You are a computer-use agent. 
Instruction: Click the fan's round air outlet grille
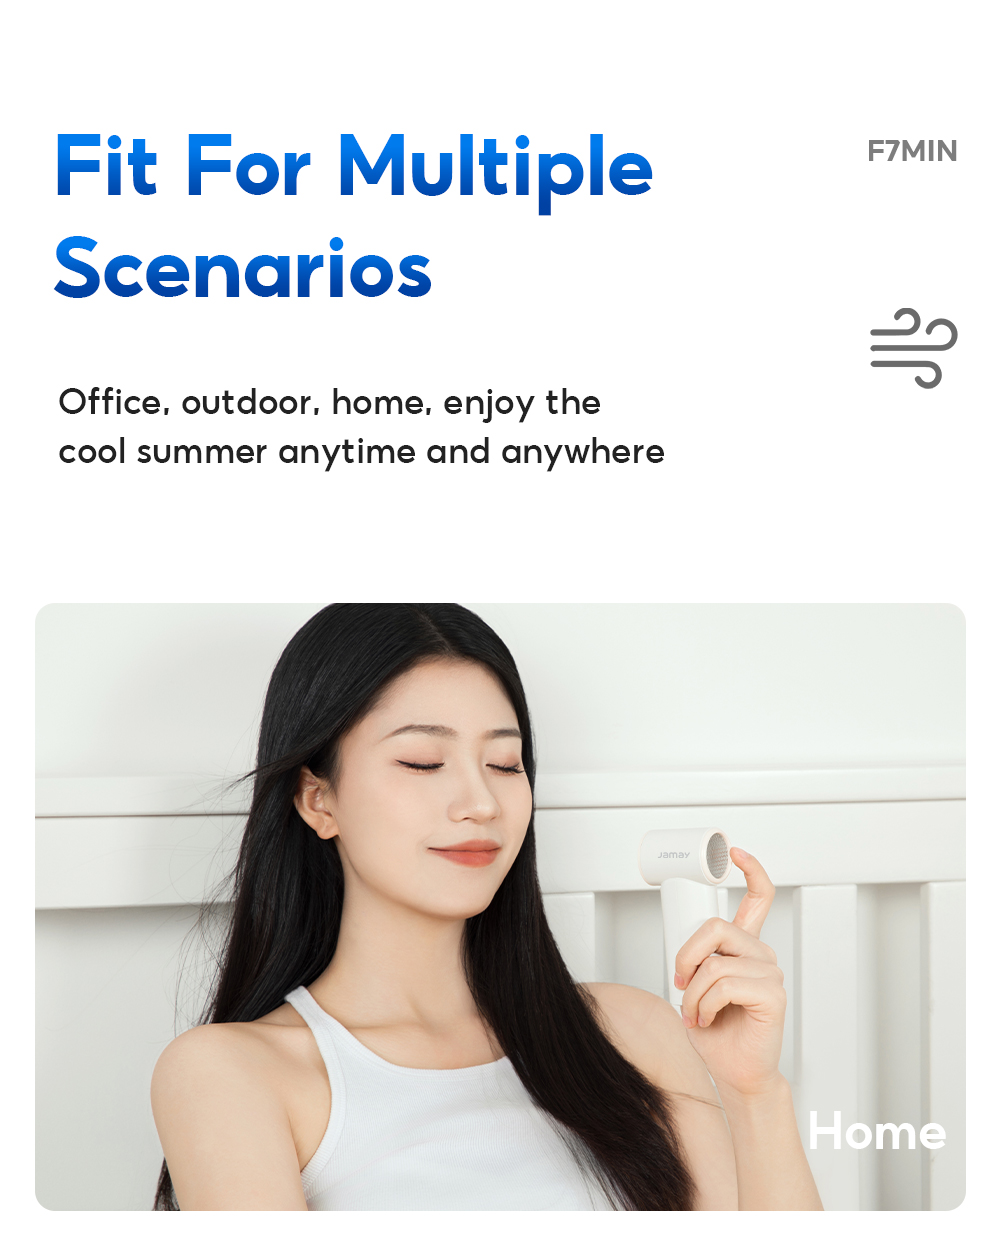click(x=716, y=856)
